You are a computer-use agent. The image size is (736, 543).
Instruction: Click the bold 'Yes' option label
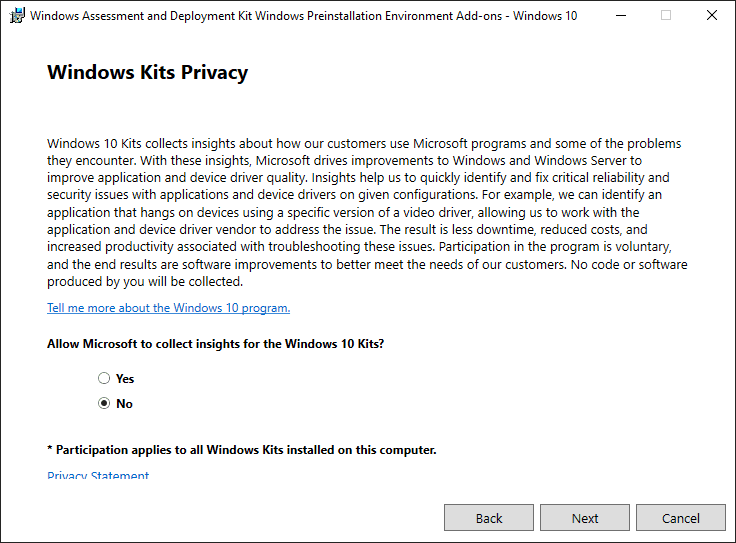(x=125, y=379)
